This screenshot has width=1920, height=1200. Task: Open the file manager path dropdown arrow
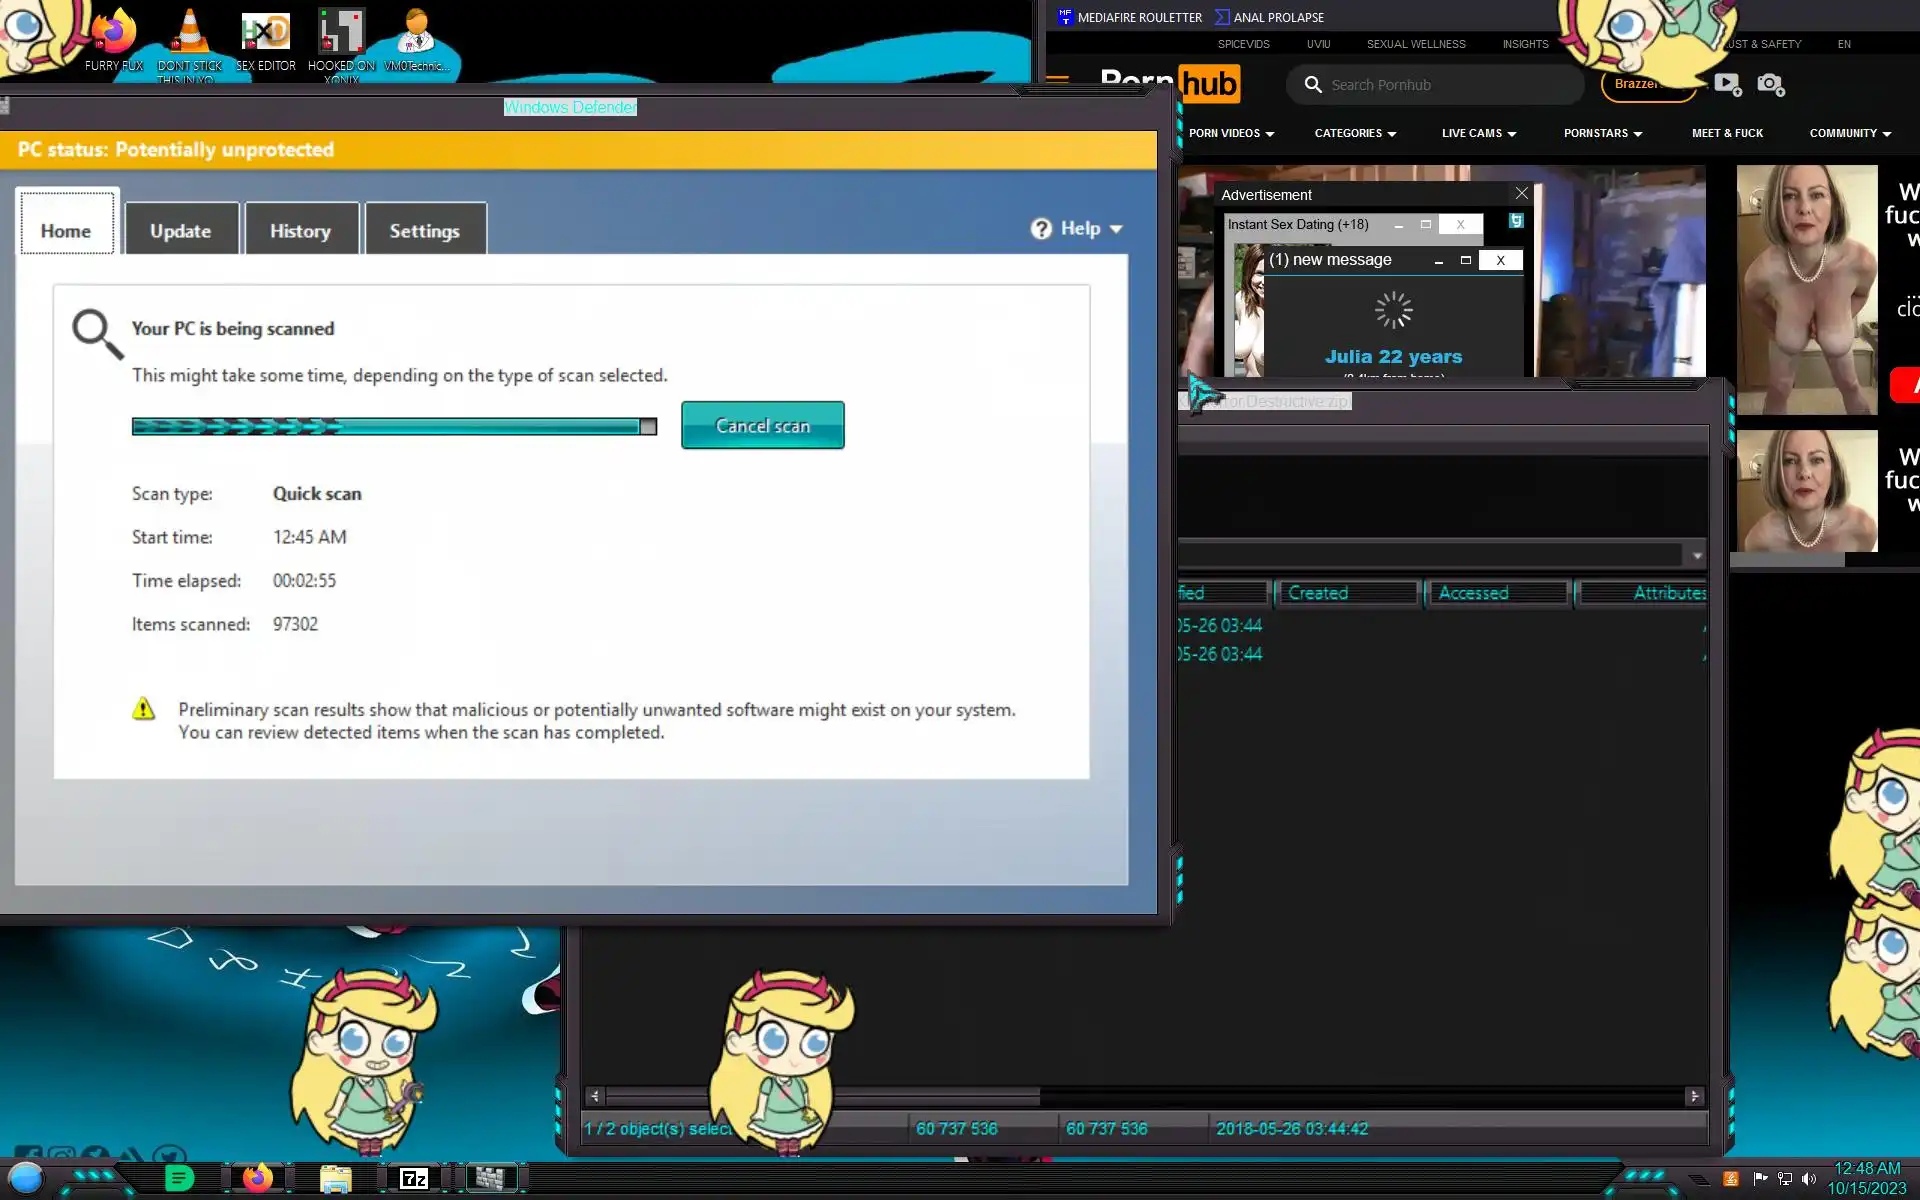click(x=1696, y=555)
